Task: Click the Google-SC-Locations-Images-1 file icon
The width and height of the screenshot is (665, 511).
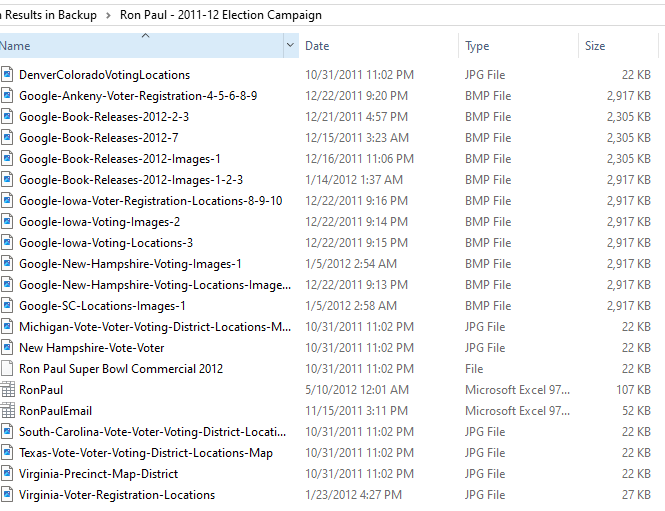Action: (x=6, y=306)
